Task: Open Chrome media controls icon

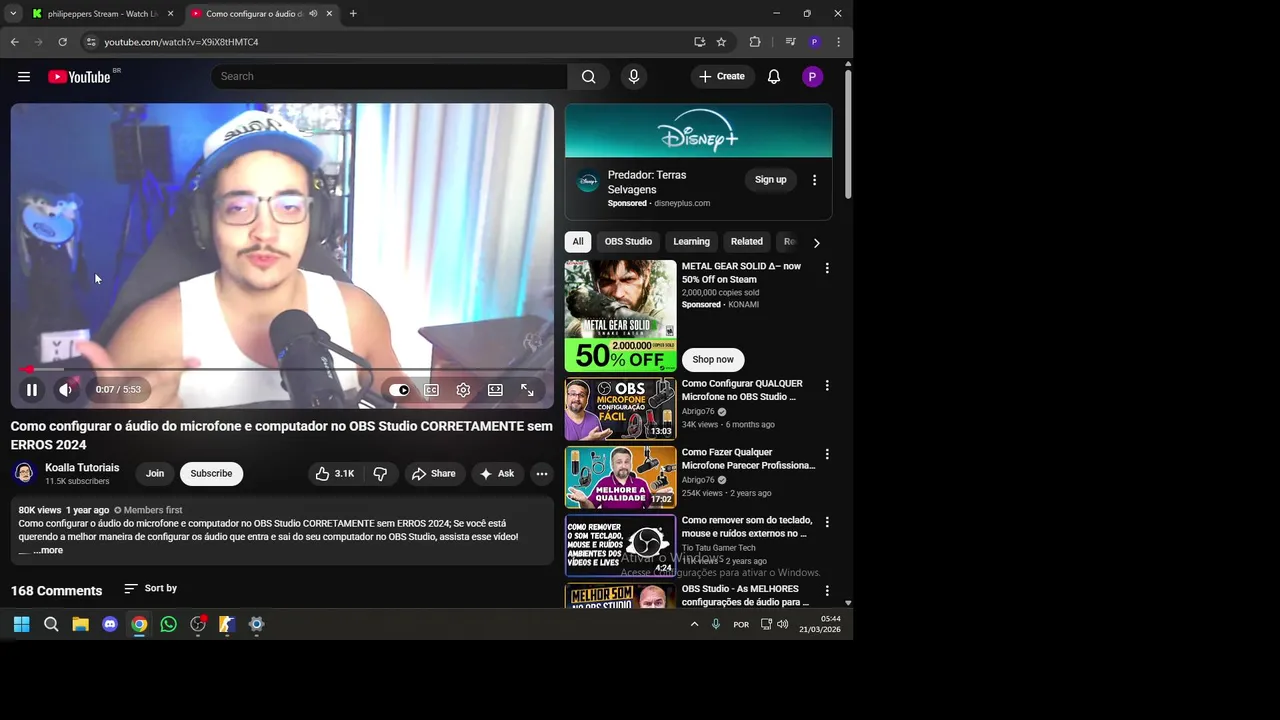Action: pos(790,42)
